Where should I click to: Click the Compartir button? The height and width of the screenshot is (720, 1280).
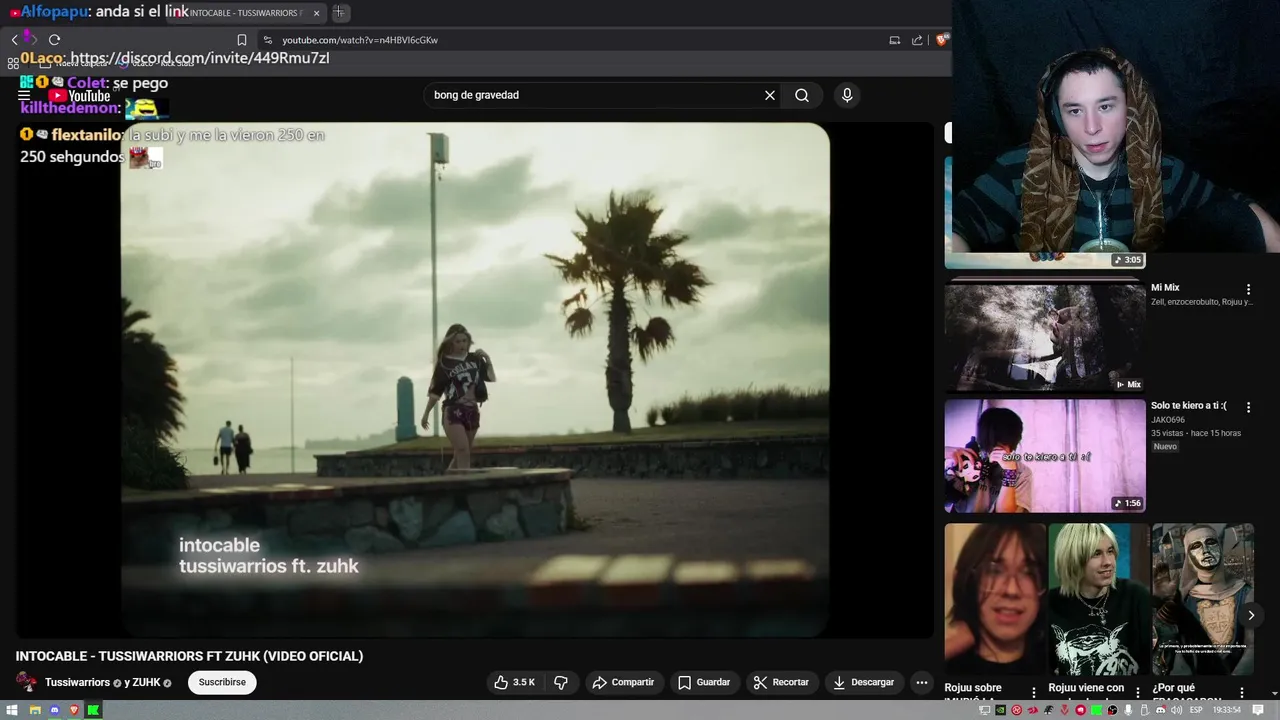(623, 682)
